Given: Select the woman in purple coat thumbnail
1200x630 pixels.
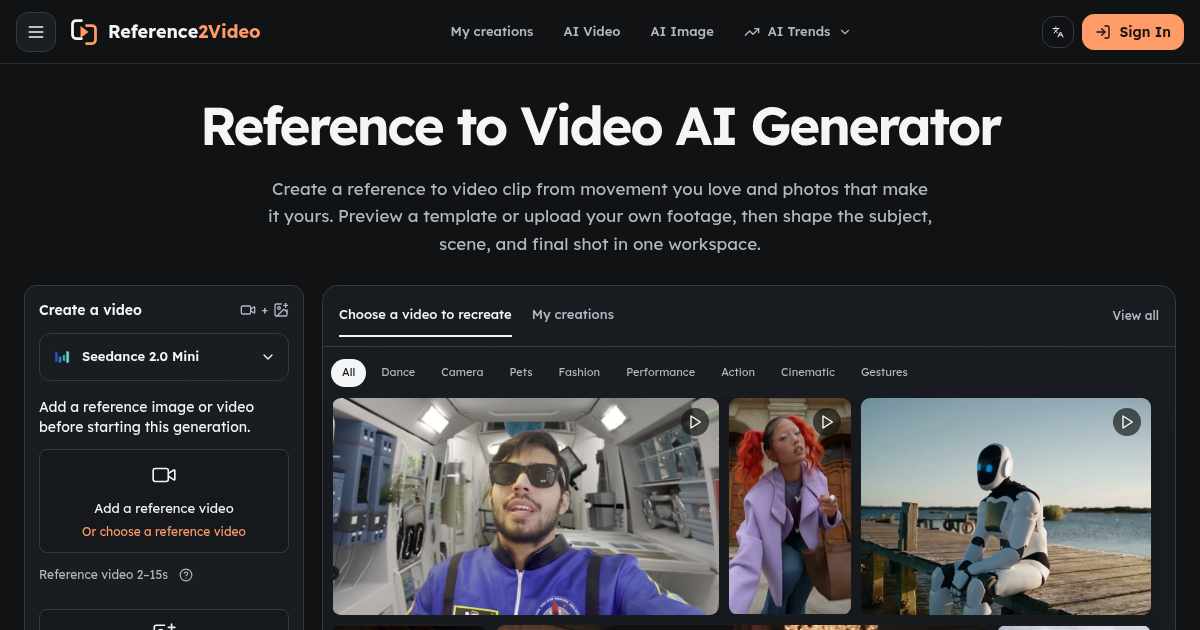Looking at the screenshot, I should [790, 506].
